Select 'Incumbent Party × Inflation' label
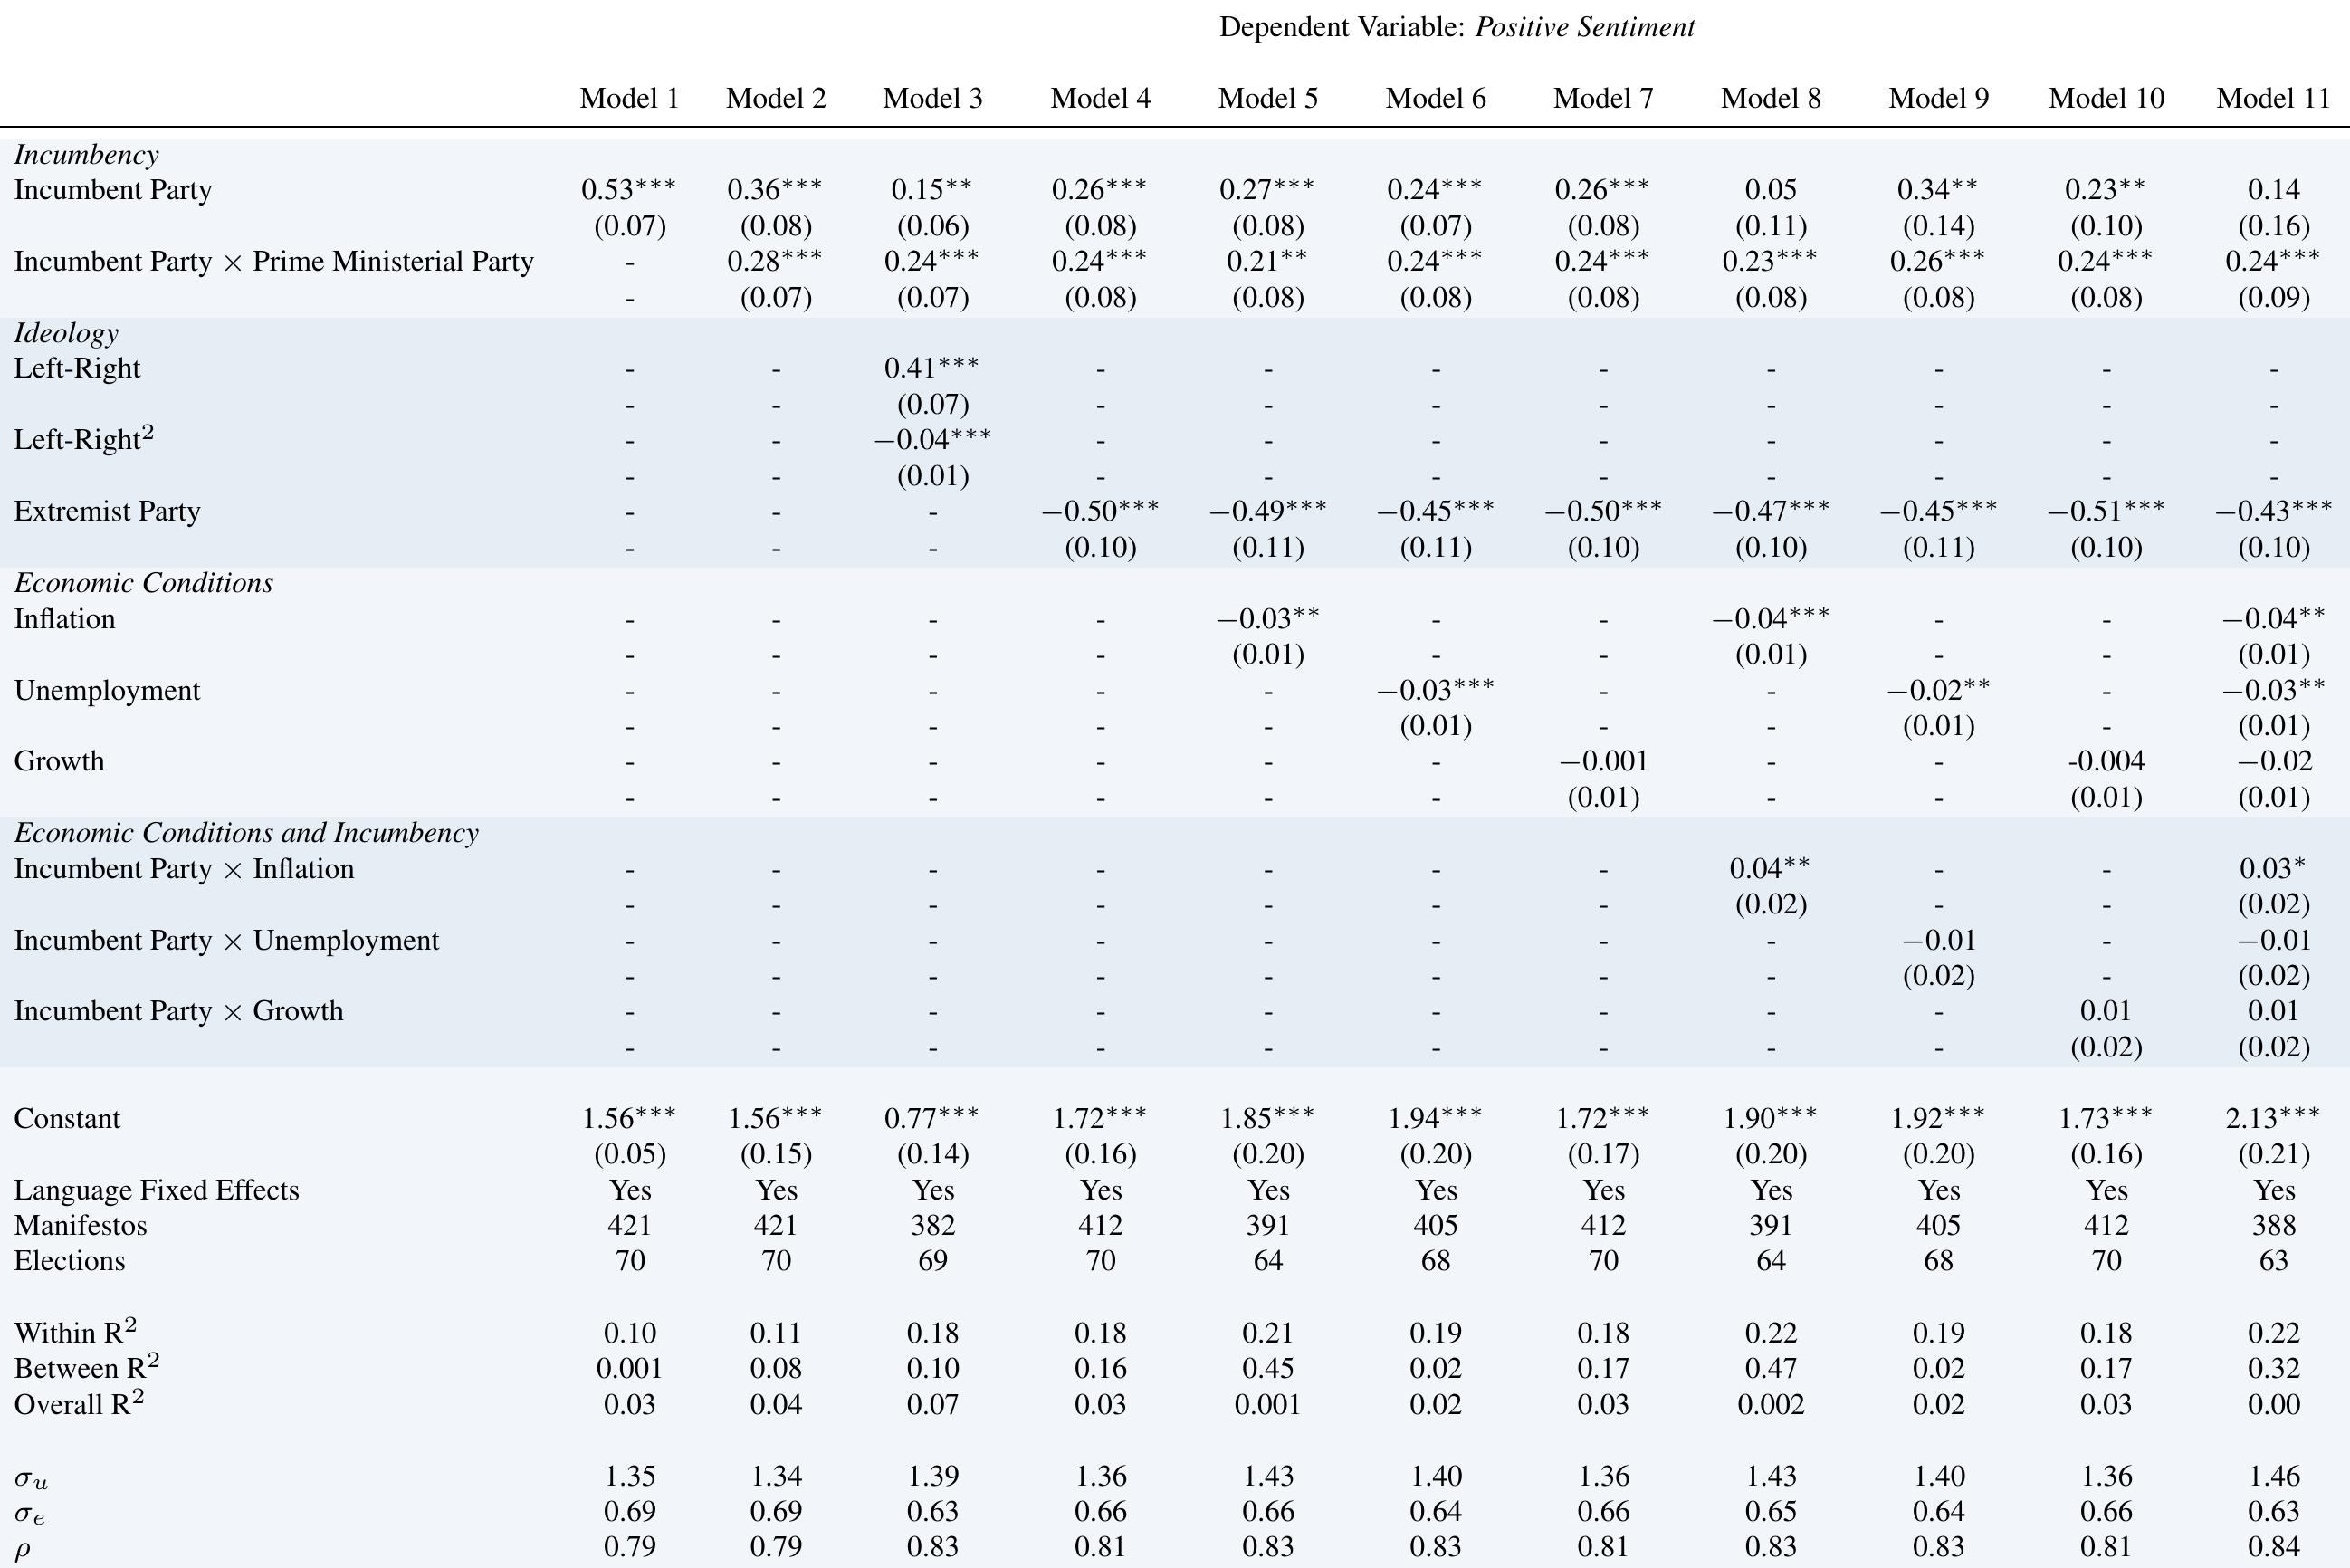This screenshot has width=2350, height=1568. pos(184,869)
